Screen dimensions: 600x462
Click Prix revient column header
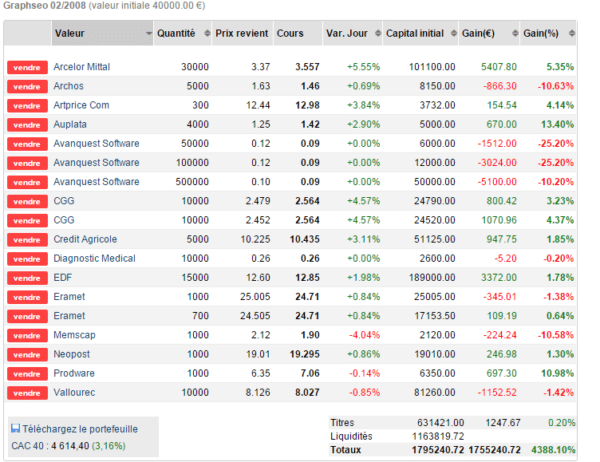(x=242, y=33)
